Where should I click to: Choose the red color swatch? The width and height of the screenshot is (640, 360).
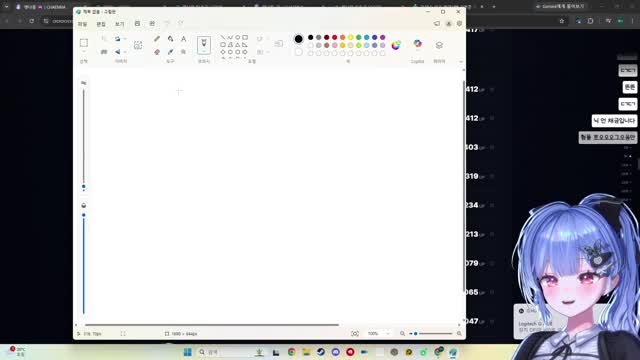[x=335, y=38]
